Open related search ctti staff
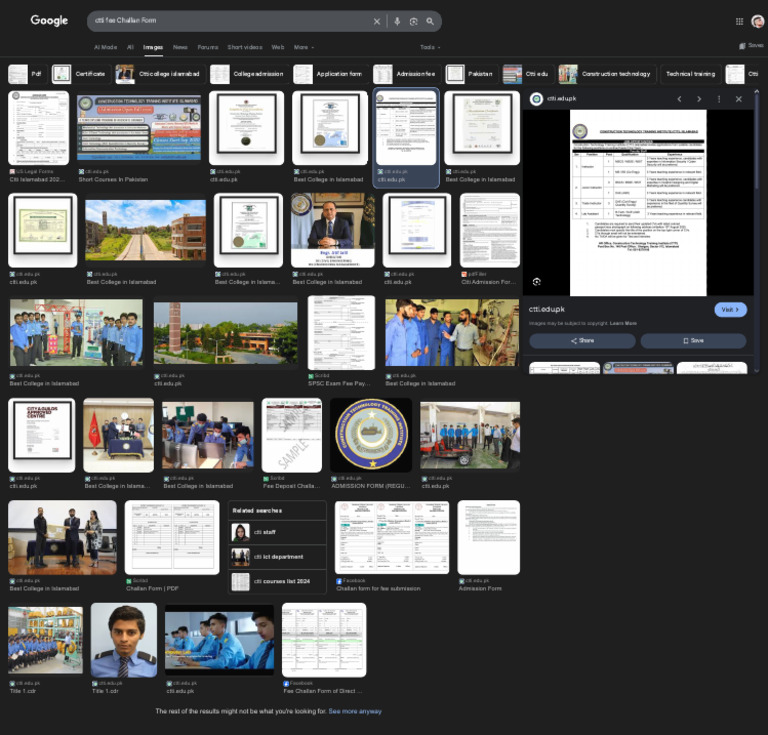 click(x=277, y=532)
